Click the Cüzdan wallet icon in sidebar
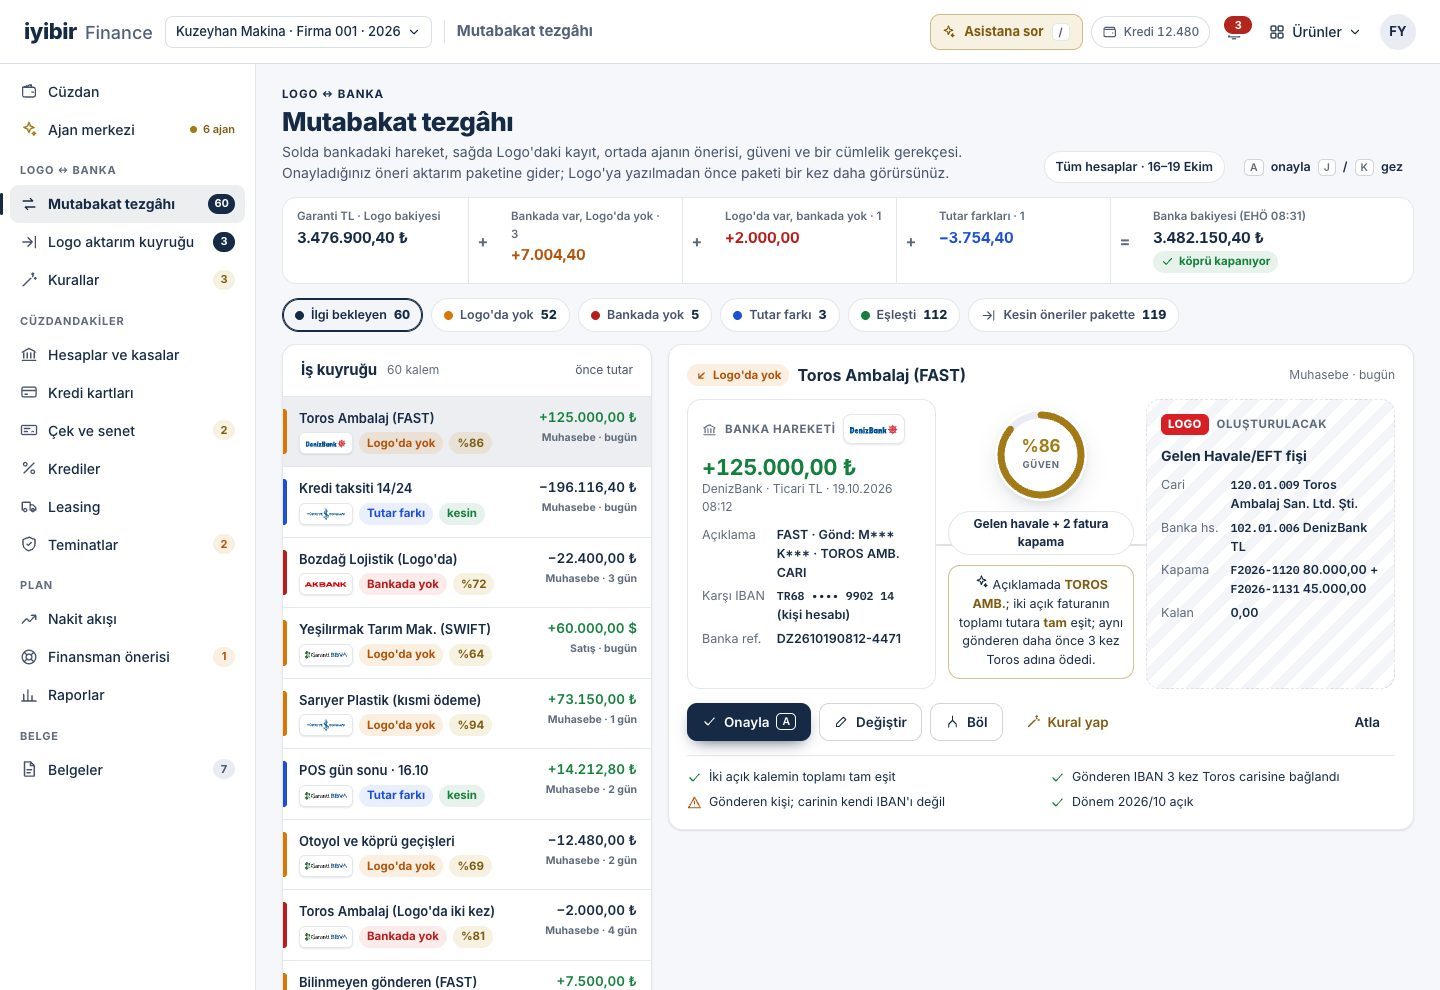1440x990 pixels. pos(29,92)
